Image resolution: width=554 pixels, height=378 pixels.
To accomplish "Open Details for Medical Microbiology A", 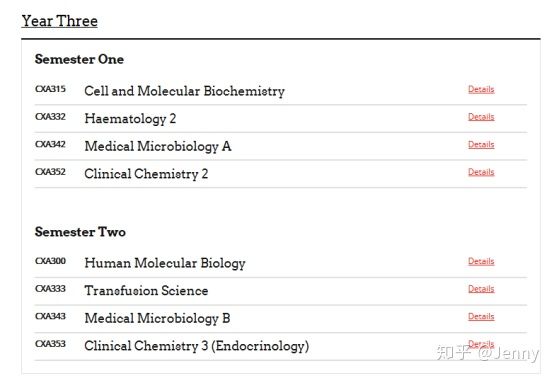I will (x=481, y=144).
